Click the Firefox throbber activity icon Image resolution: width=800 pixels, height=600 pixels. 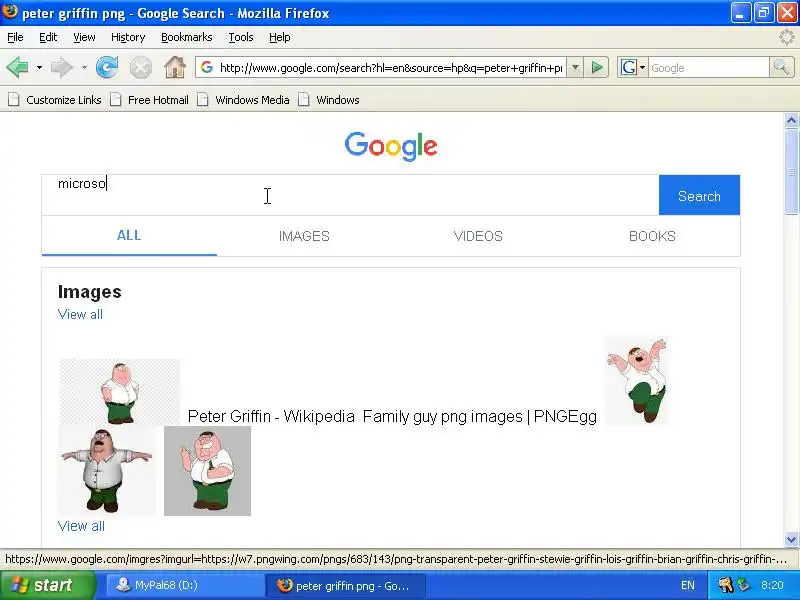click(x=788, y=37)
